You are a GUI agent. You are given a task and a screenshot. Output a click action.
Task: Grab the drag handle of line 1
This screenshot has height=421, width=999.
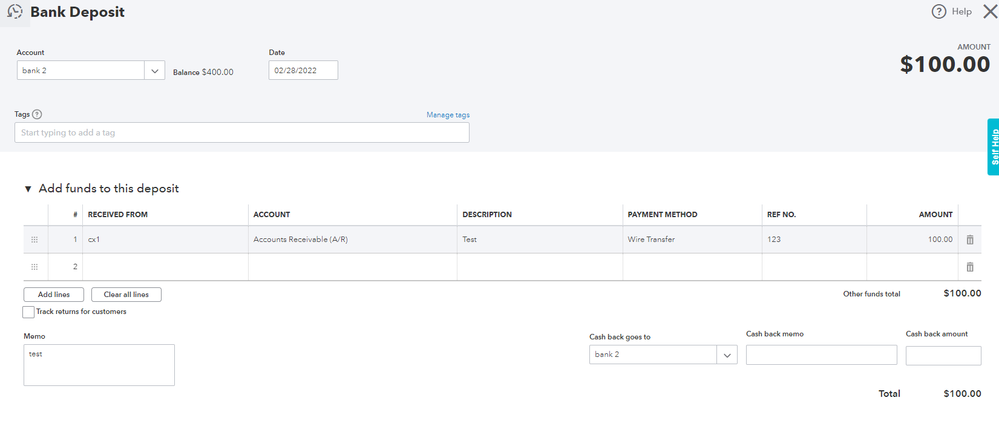[x=35, y=240]
